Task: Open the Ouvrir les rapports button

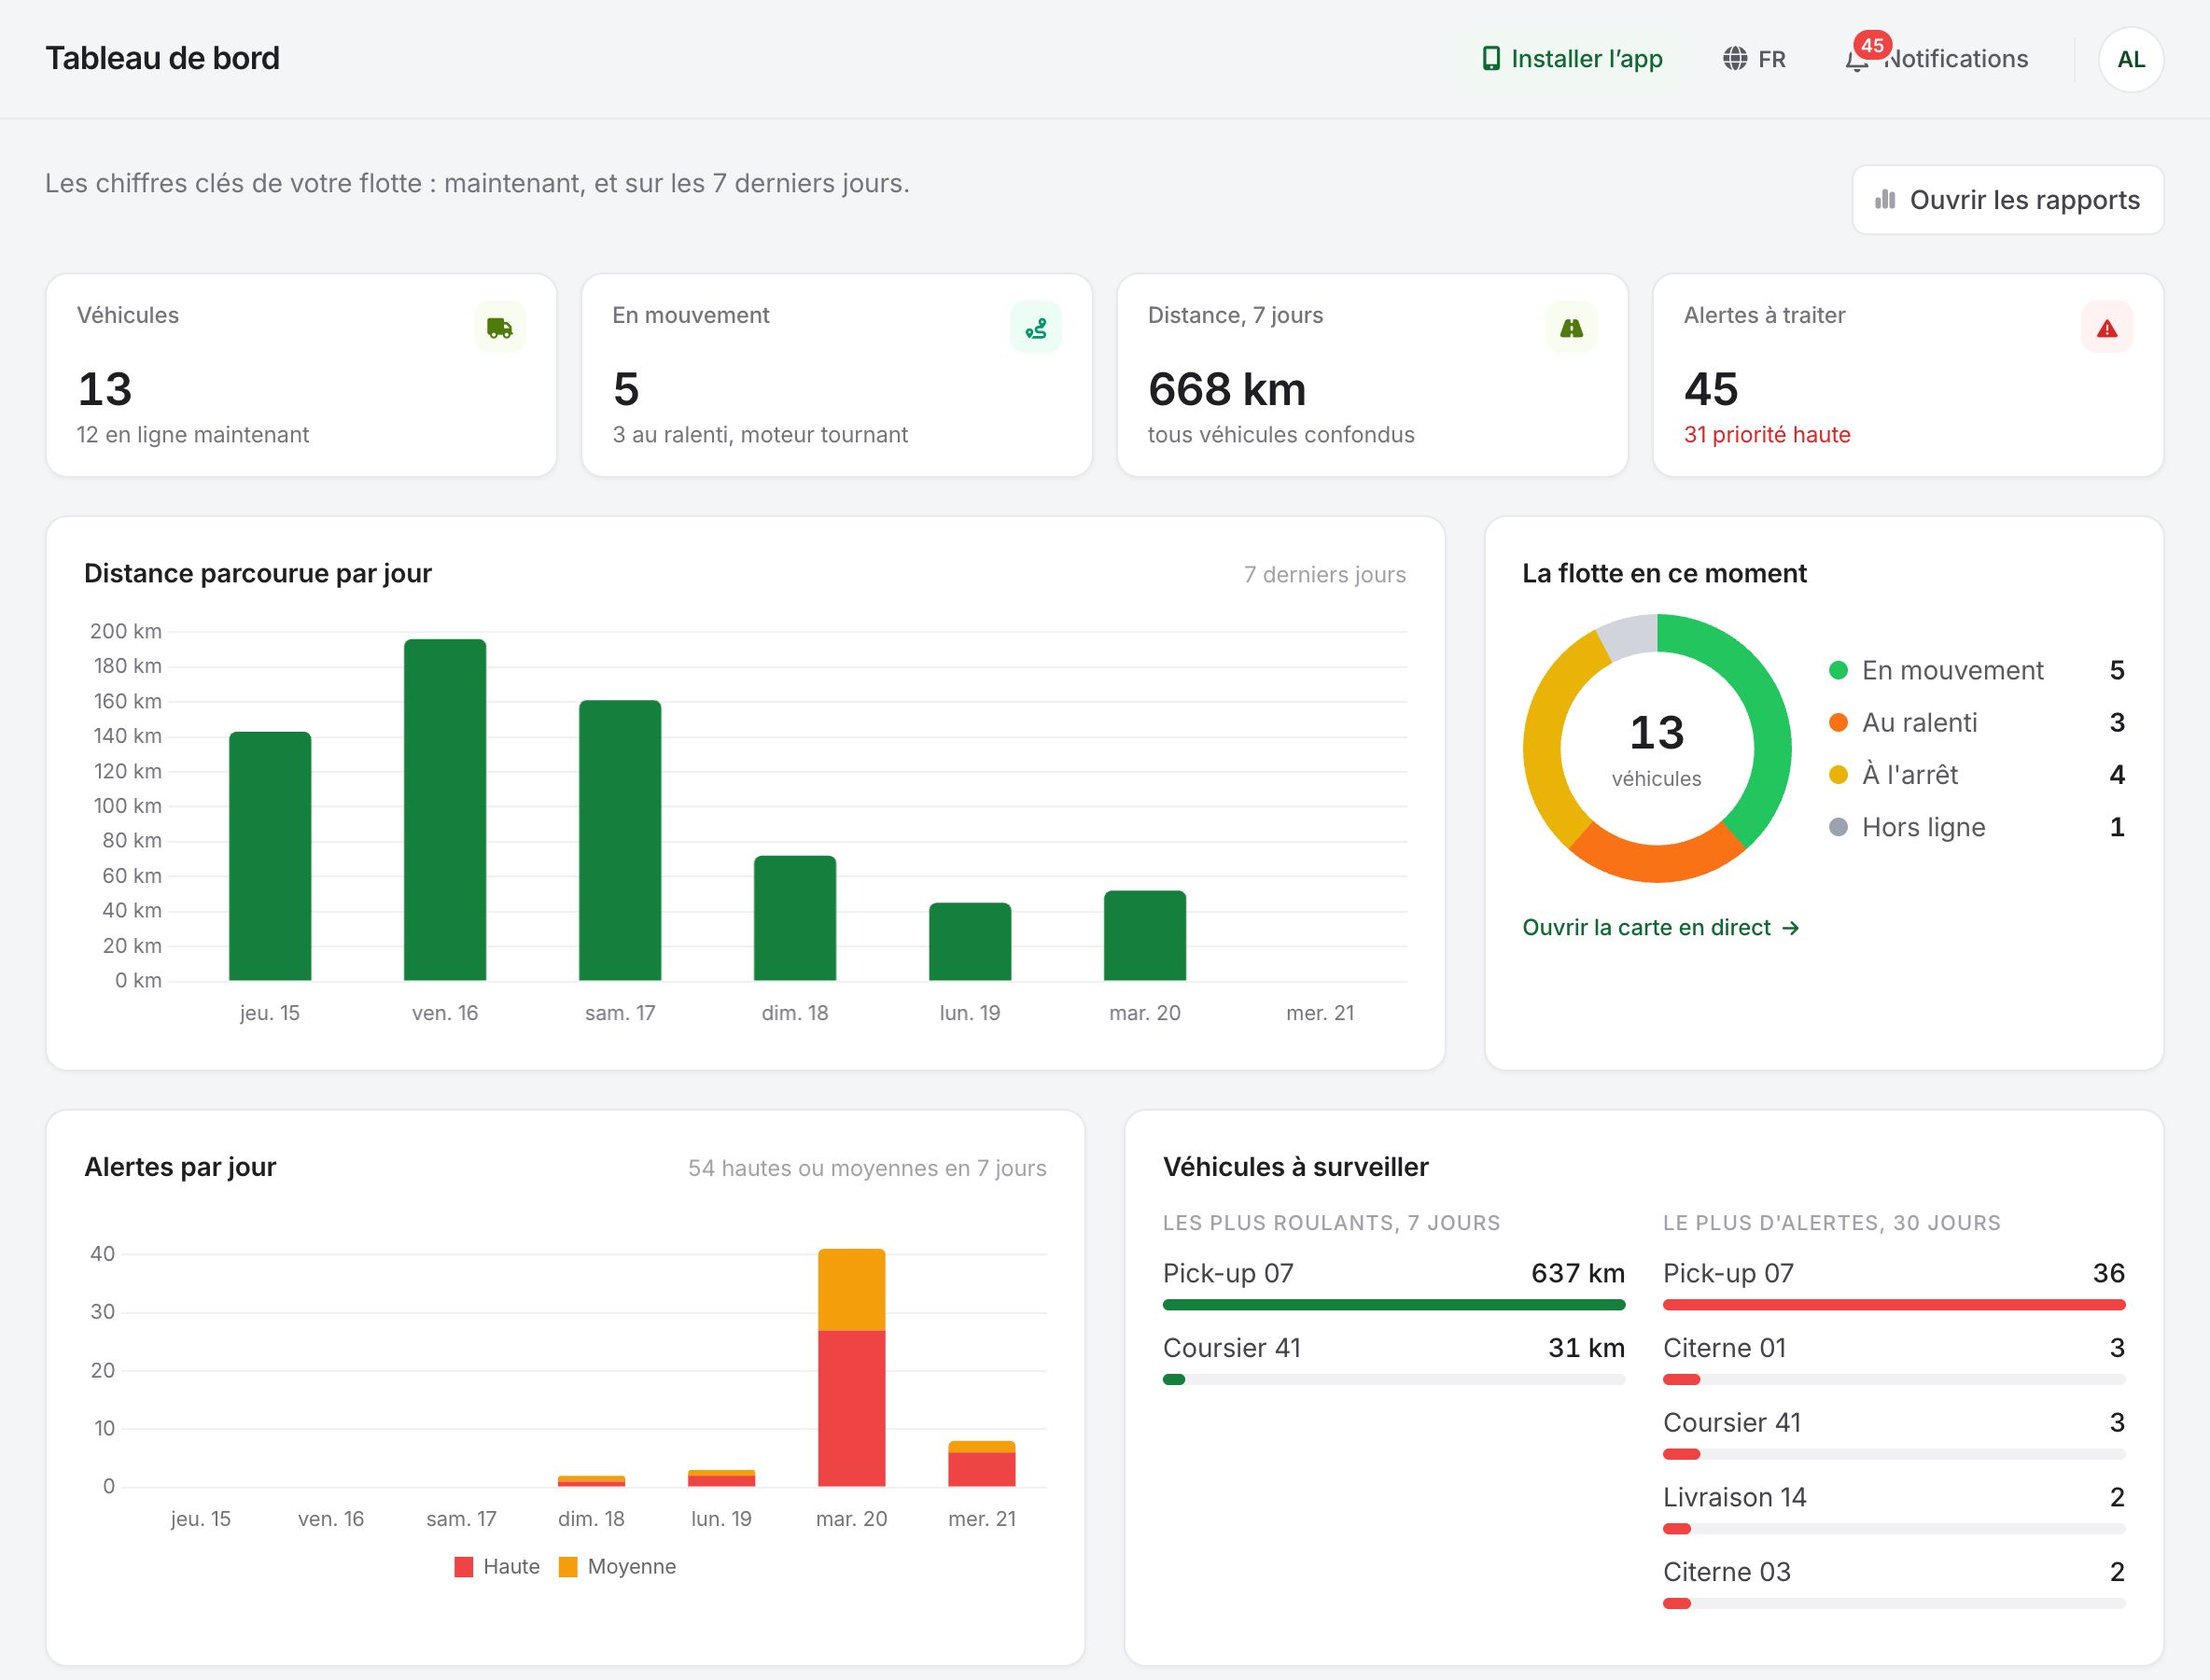Action: tap(2008, 200)
